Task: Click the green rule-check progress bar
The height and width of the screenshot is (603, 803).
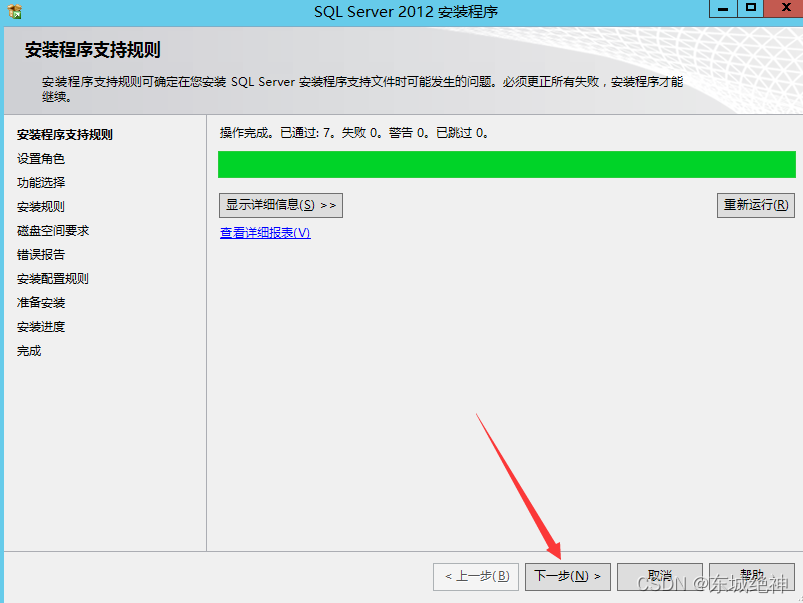Action: [x=506, y=164]
